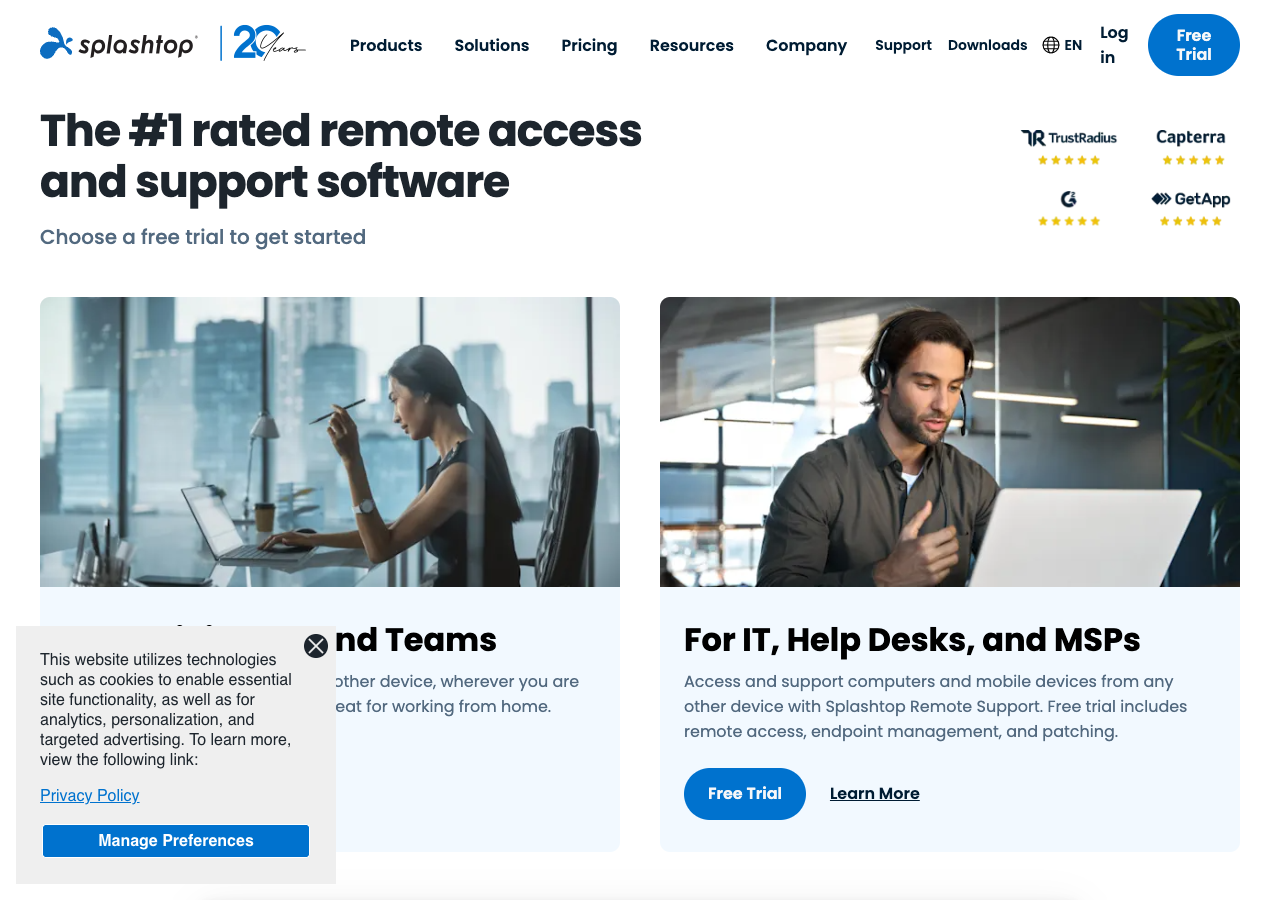
Task: Click the 20 Years anniversary badge
Action: click(x=265, y=44)
